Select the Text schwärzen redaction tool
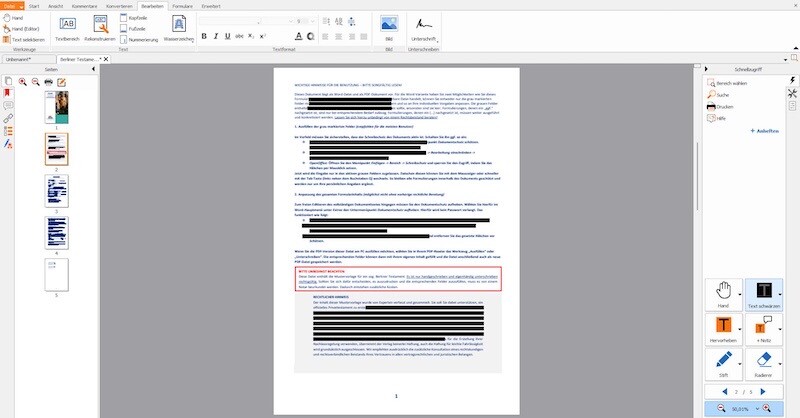800x418 pixels. point(763,294)
